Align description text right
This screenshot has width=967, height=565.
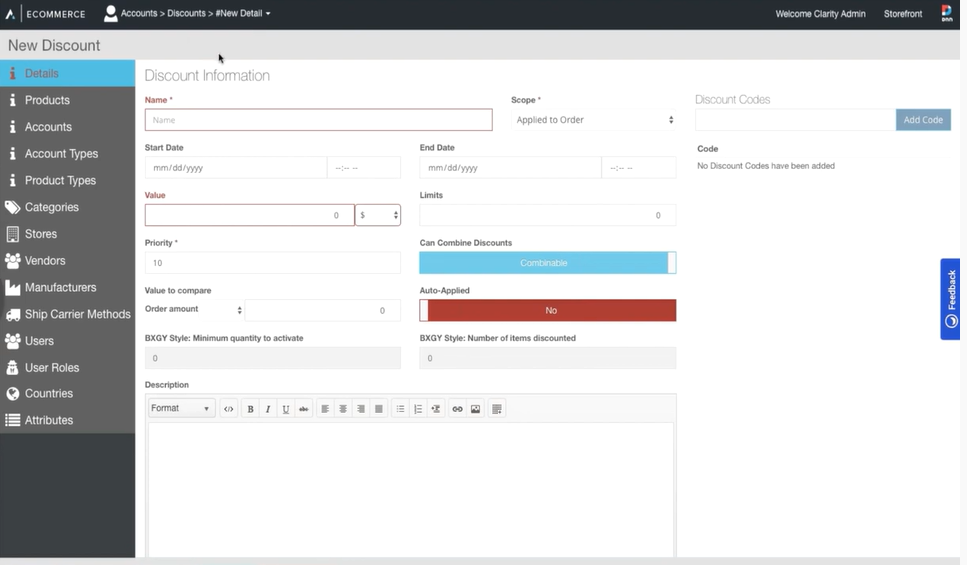(x=361, y=409)
